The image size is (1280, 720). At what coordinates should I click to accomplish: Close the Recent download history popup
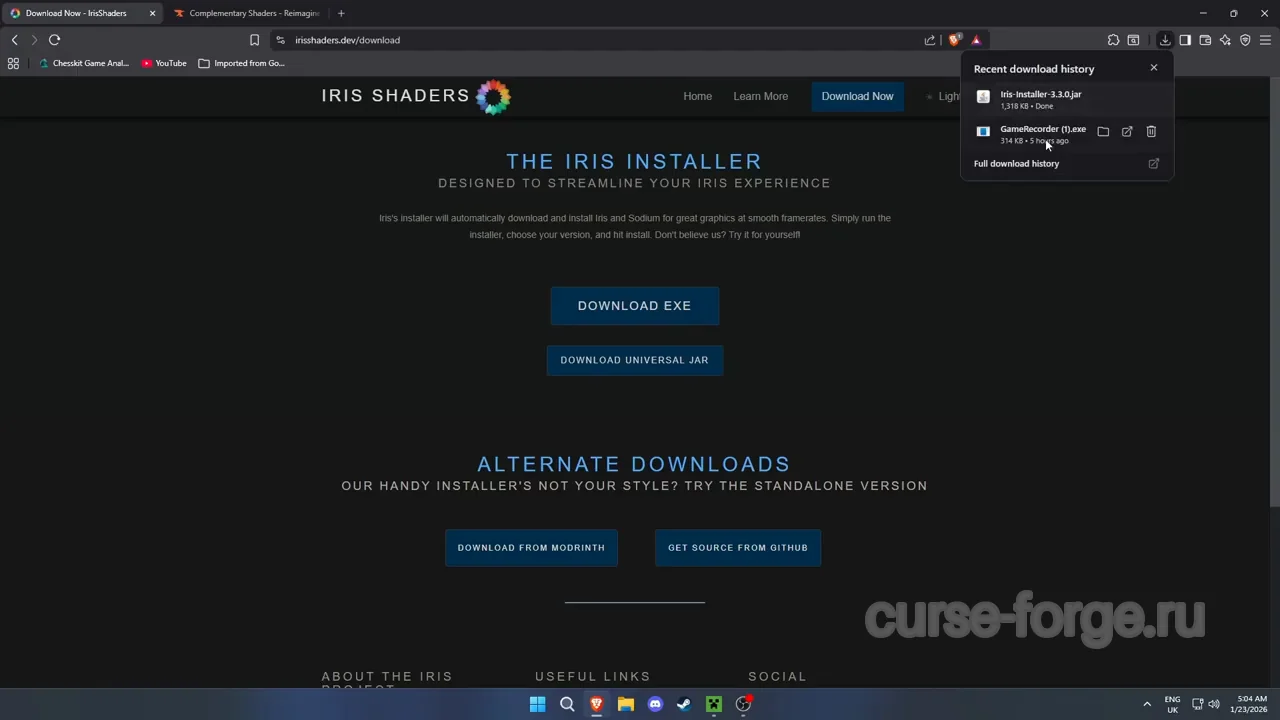pos(1154,68)
